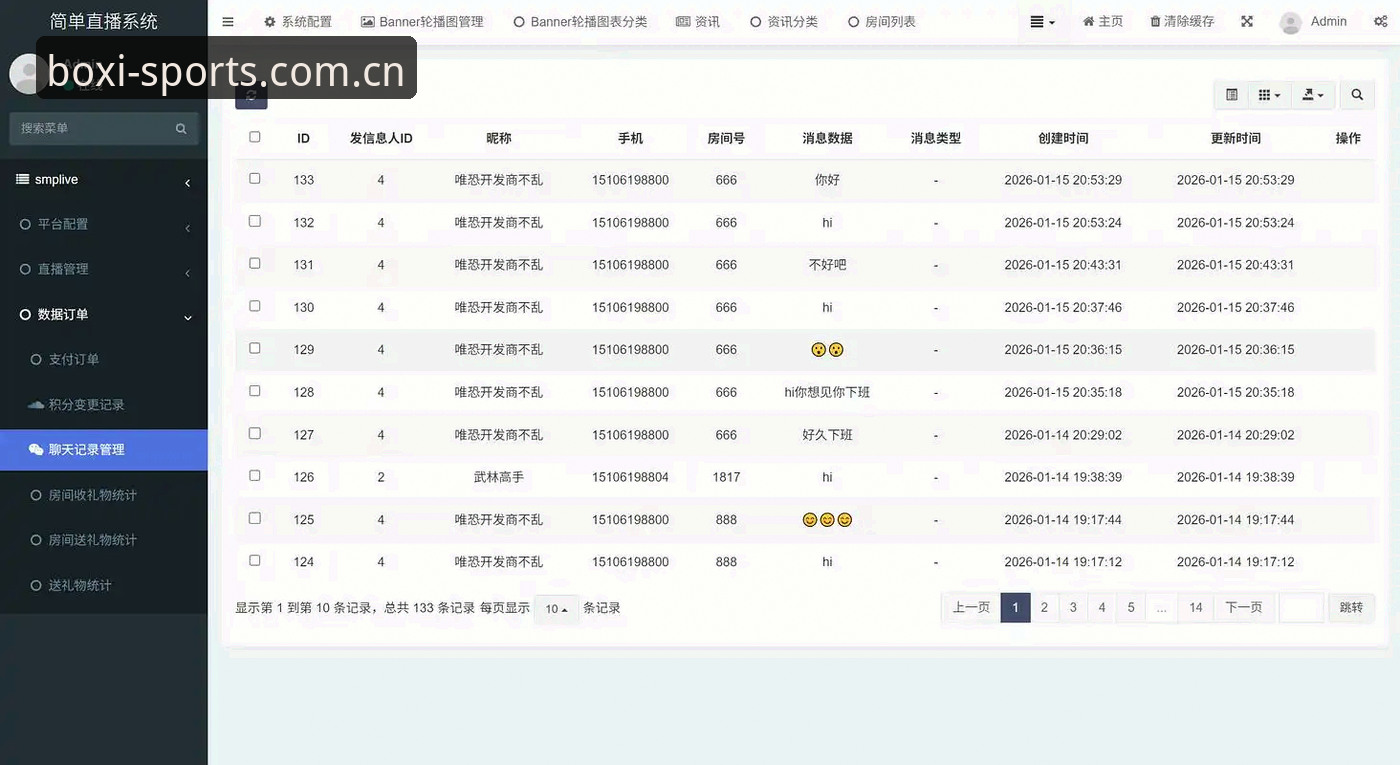Viewport: 1400px width, 765px height.
Task: Open 积分变更记录 menu item
Action: click(x=104, y=405)
